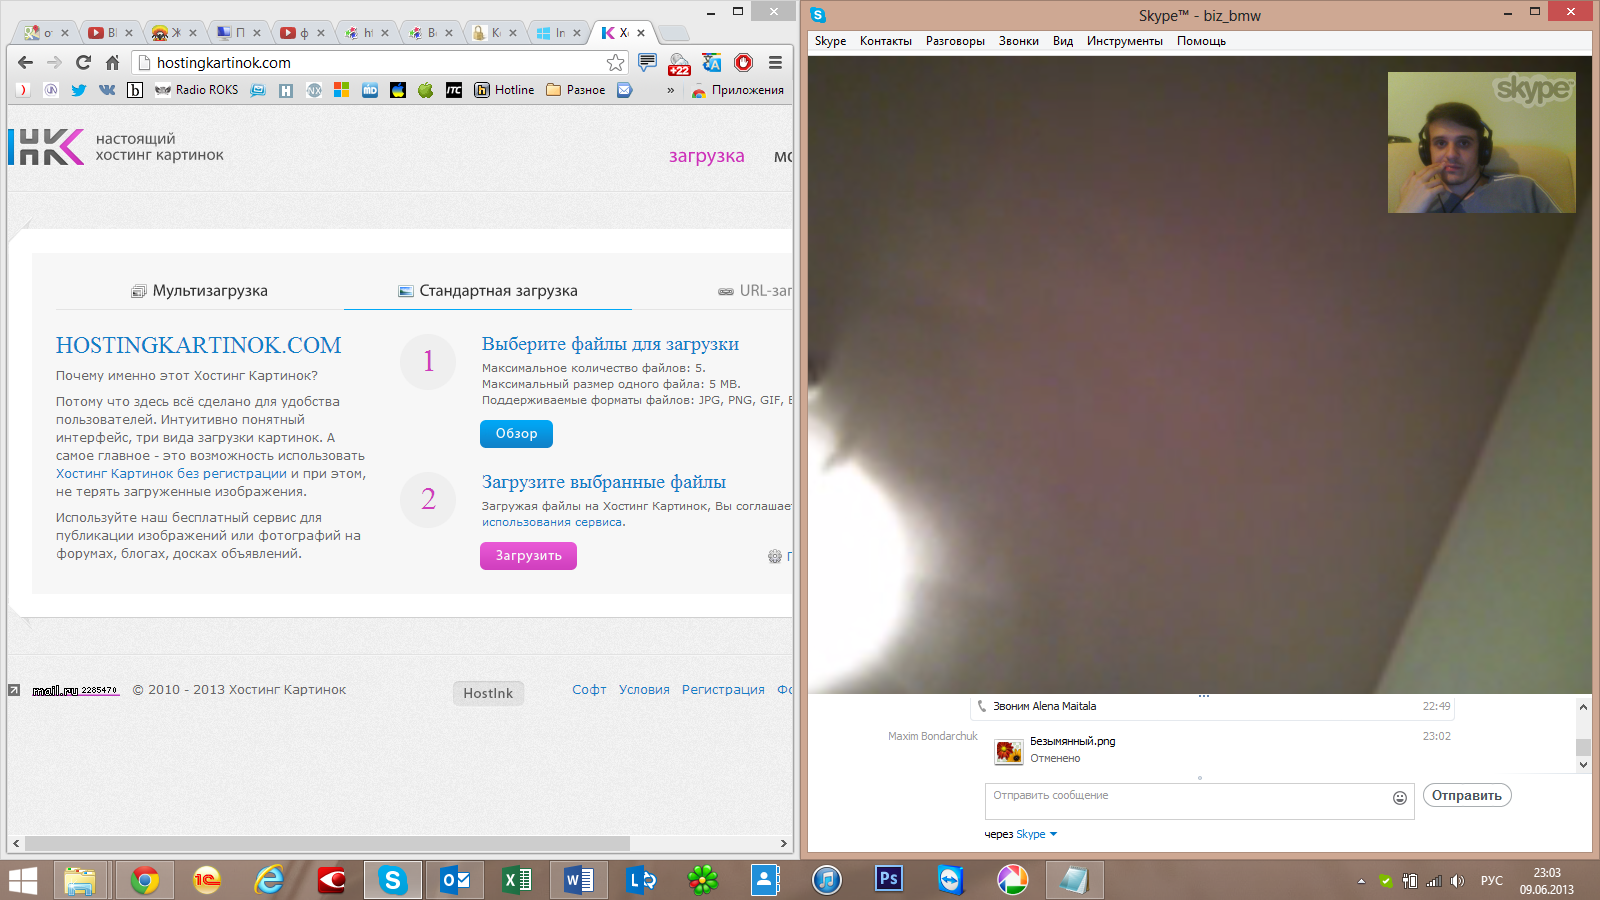
Task: Open the Chrome hamburger menu
Action: click(x=775, y=62)
